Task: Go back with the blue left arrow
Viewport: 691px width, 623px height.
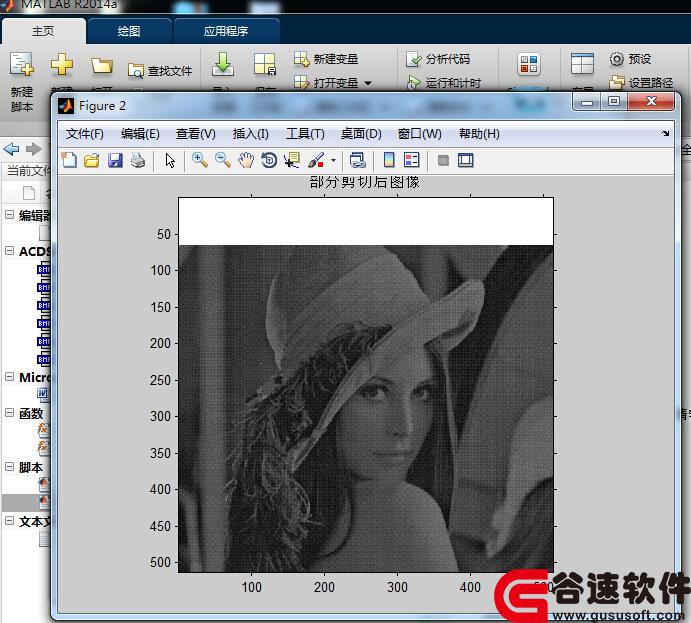Action: (x=11, y=149)
